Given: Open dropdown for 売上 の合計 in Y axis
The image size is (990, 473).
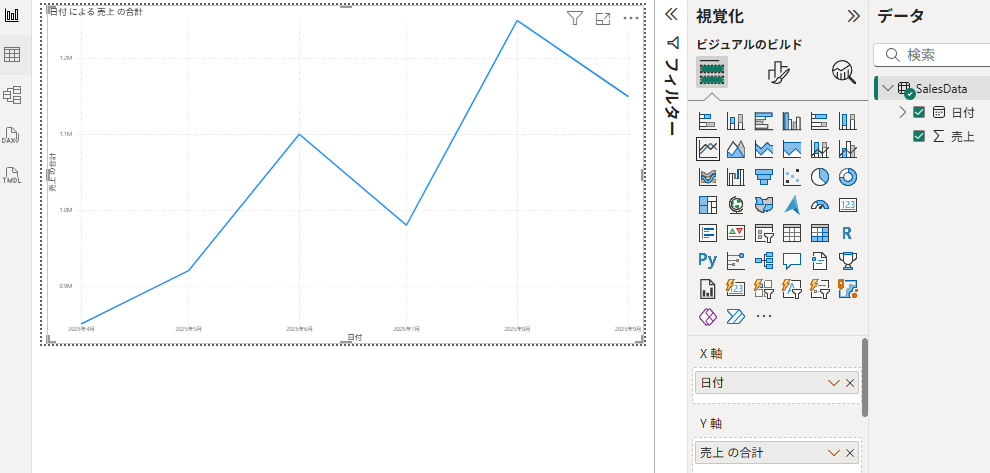Looking at the screenshot, I should coord(833,453).
